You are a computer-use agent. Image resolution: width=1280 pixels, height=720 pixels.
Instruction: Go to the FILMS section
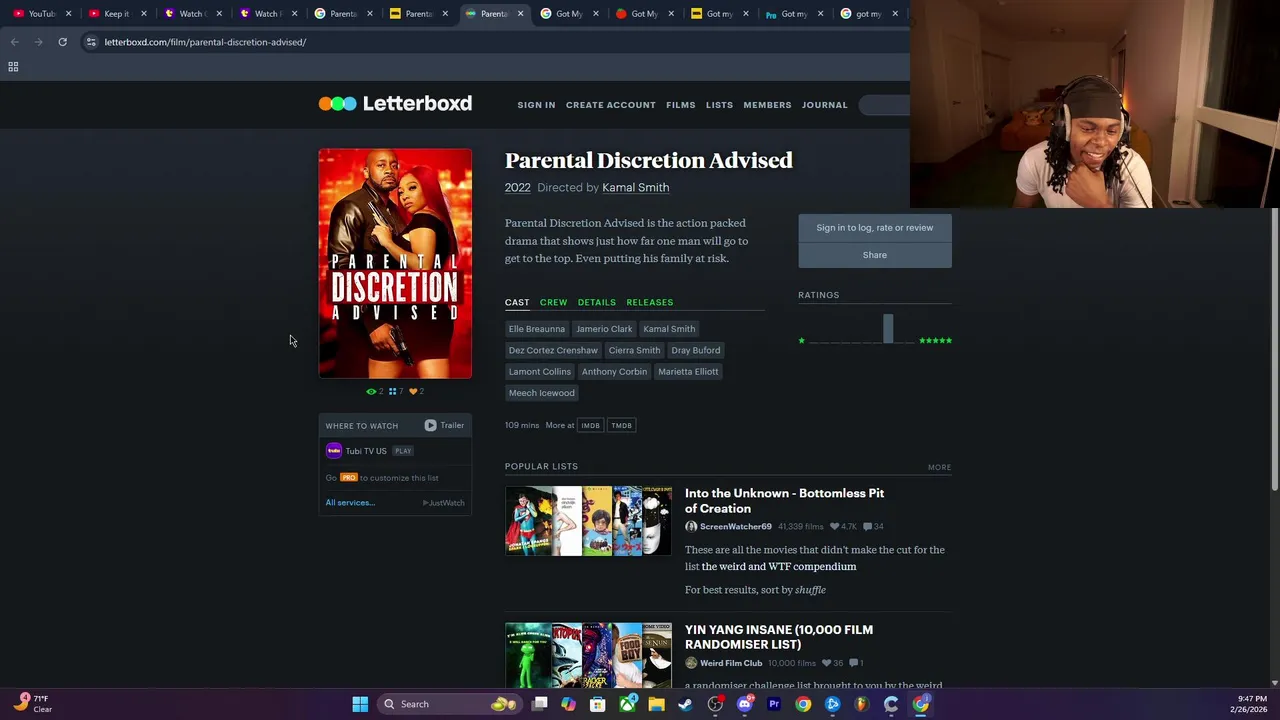(x=681, y=105)
